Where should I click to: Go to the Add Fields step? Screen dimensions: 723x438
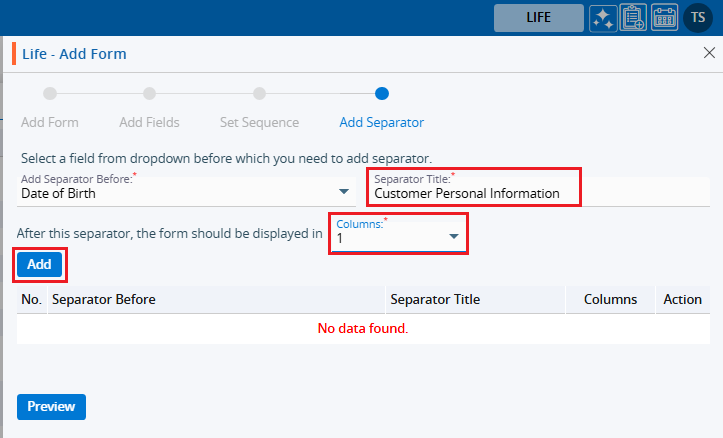[x=149, y=95]
